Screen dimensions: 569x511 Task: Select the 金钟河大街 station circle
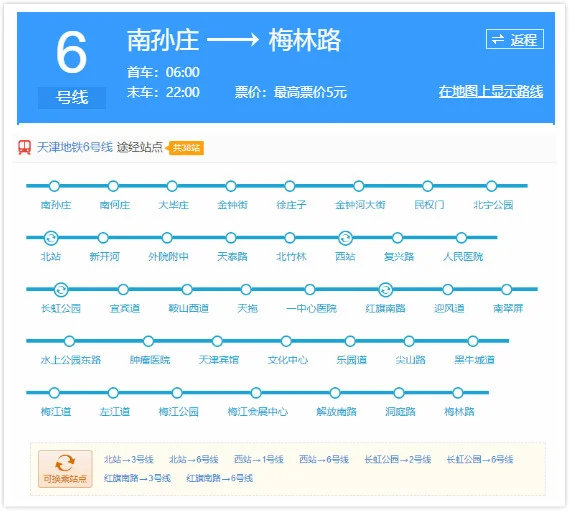click(359, 186)
